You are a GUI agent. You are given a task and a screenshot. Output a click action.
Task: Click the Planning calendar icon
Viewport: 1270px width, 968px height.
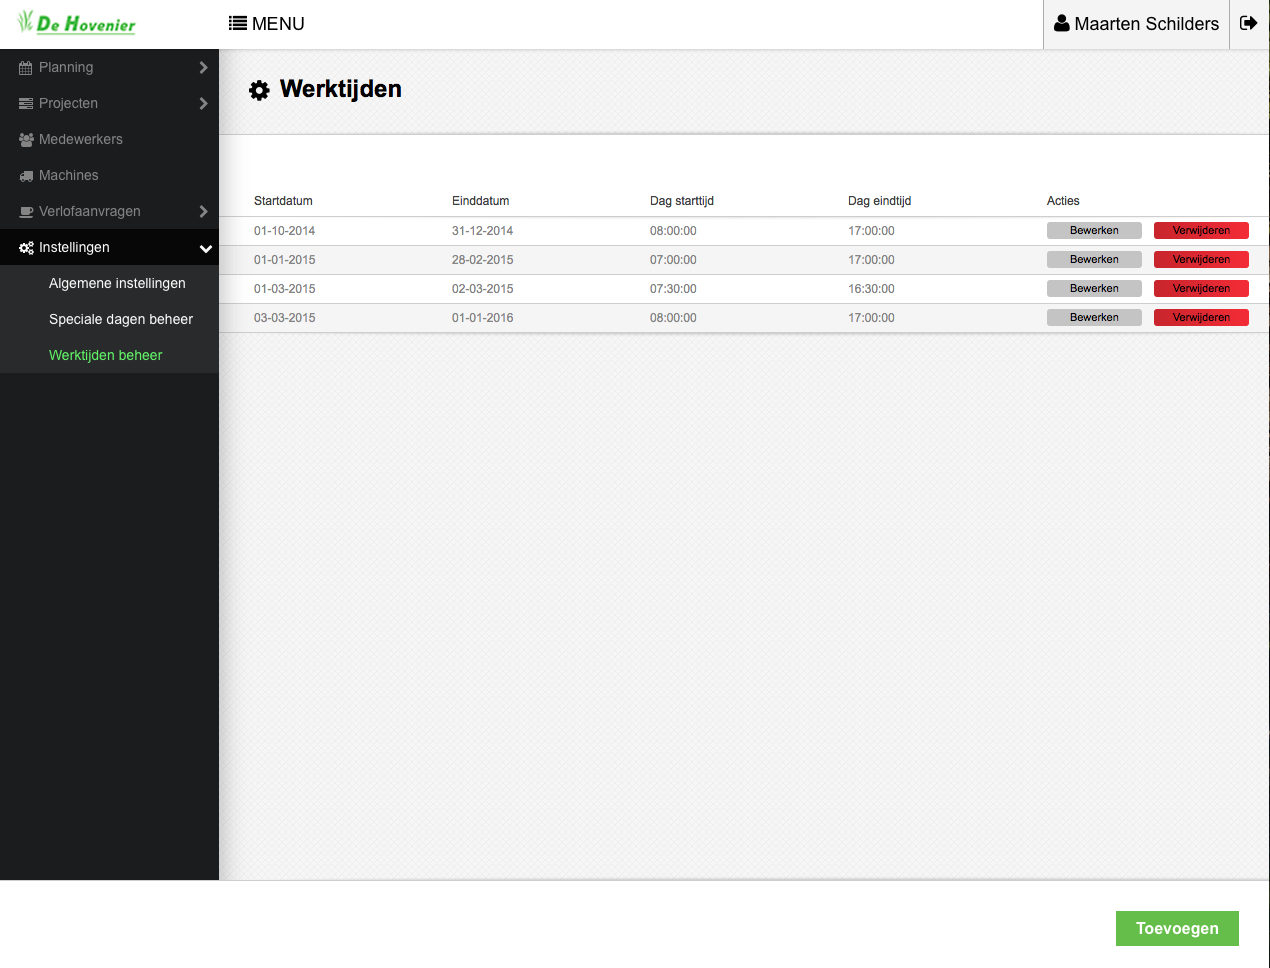point(26,68)
